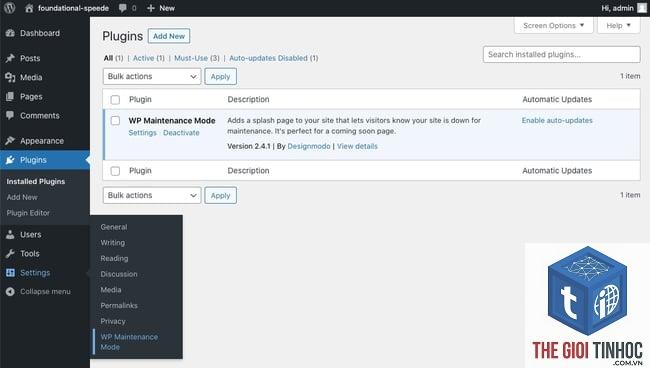The image size is (650, 368).
Task: Open Writing settings from flyout
Action: (x=112, y=243)
